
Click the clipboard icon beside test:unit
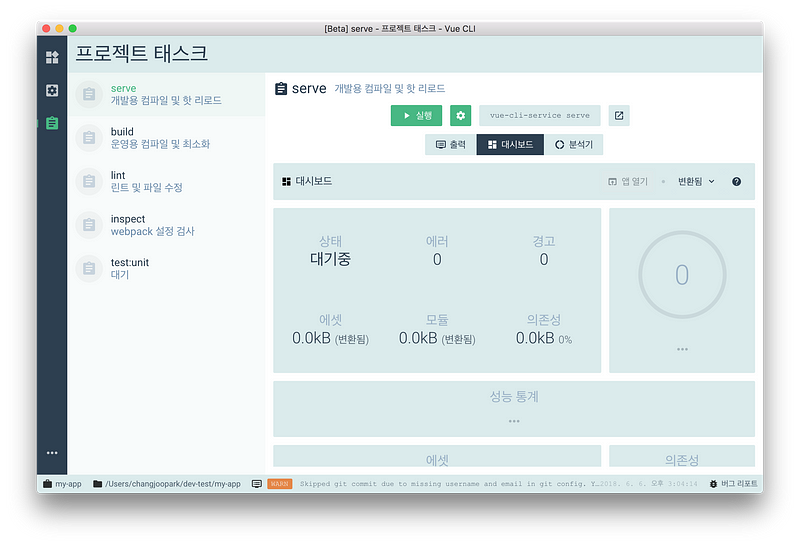coord(89,268)
